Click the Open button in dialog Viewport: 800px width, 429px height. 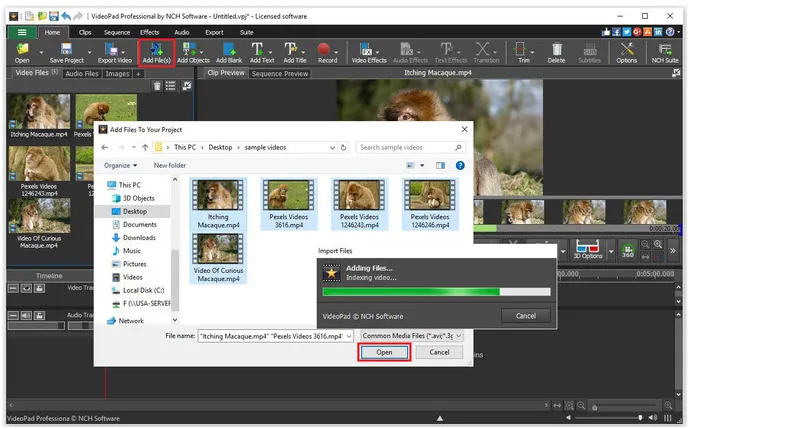(384, 352)
